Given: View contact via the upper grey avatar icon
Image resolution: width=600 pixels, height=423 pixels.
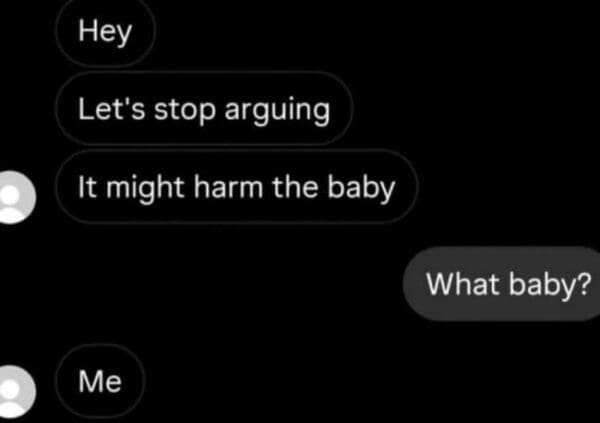Looking at the screenshot, I should tap(15, 197).
